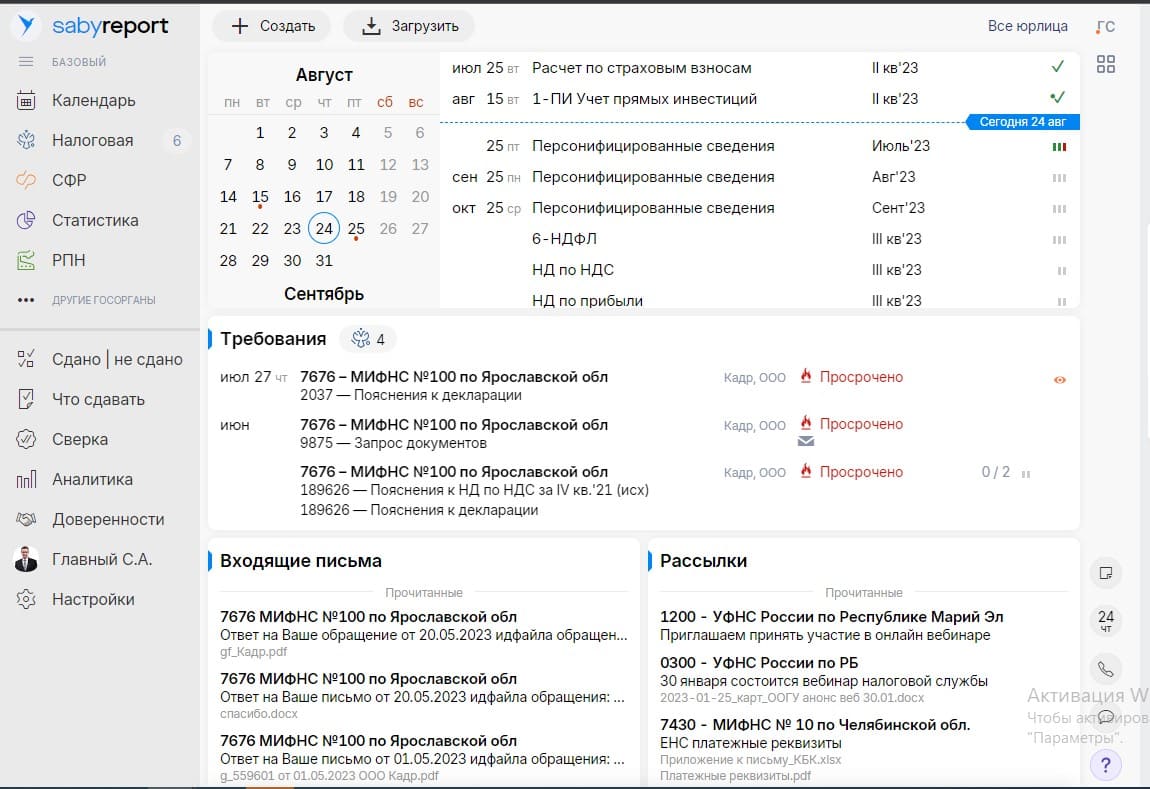Open requirement 9875 — Запрос документов

click(393, 443)
